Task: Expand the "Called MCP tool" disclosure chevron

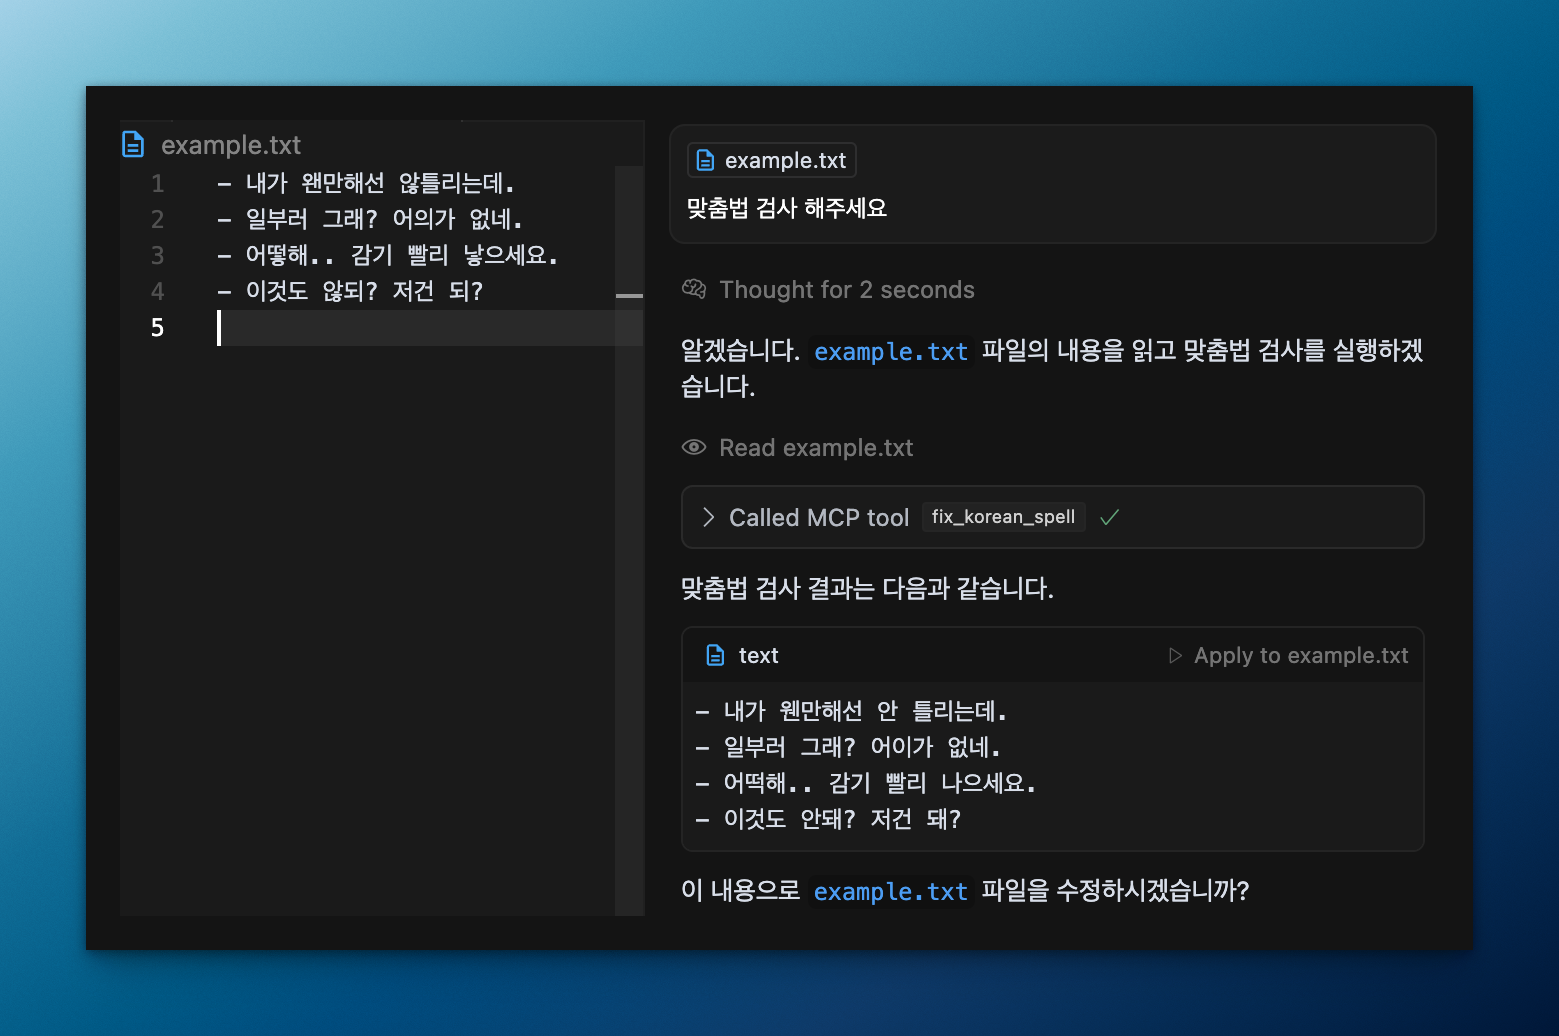Action: click(708, 517)
